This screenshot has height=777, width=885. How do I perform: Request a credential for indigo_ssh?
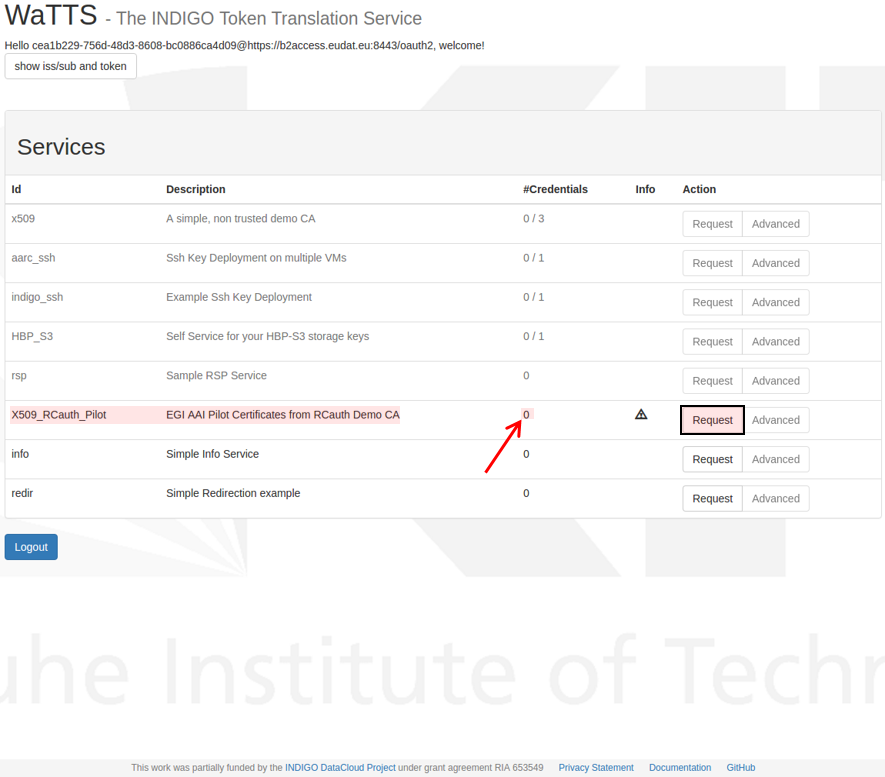pyautogui.click(x=712, y=302)
